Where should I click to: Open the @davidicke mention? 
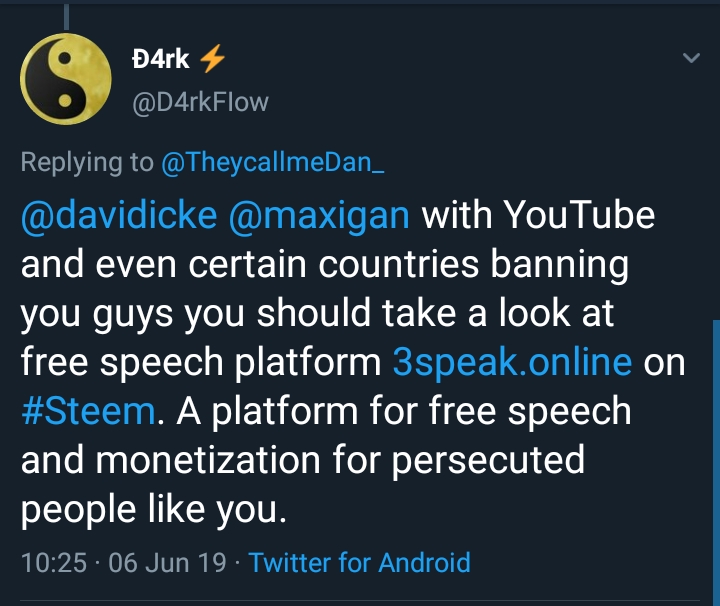pos(120,215)
